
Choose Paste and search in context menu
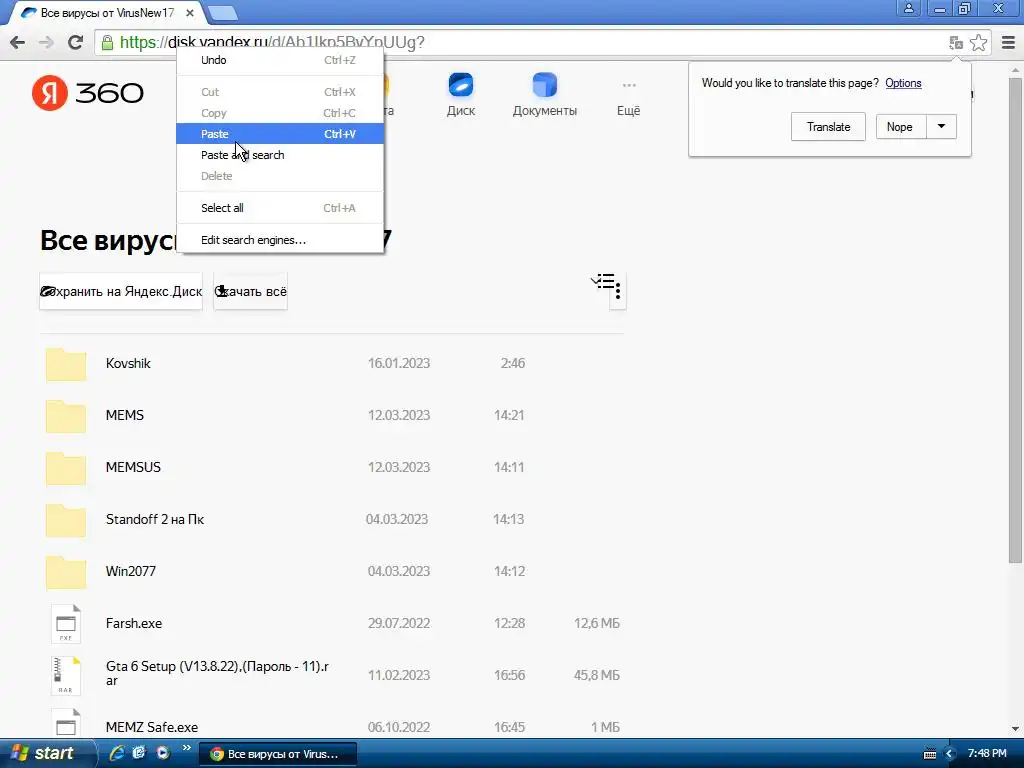pos(280,155)
